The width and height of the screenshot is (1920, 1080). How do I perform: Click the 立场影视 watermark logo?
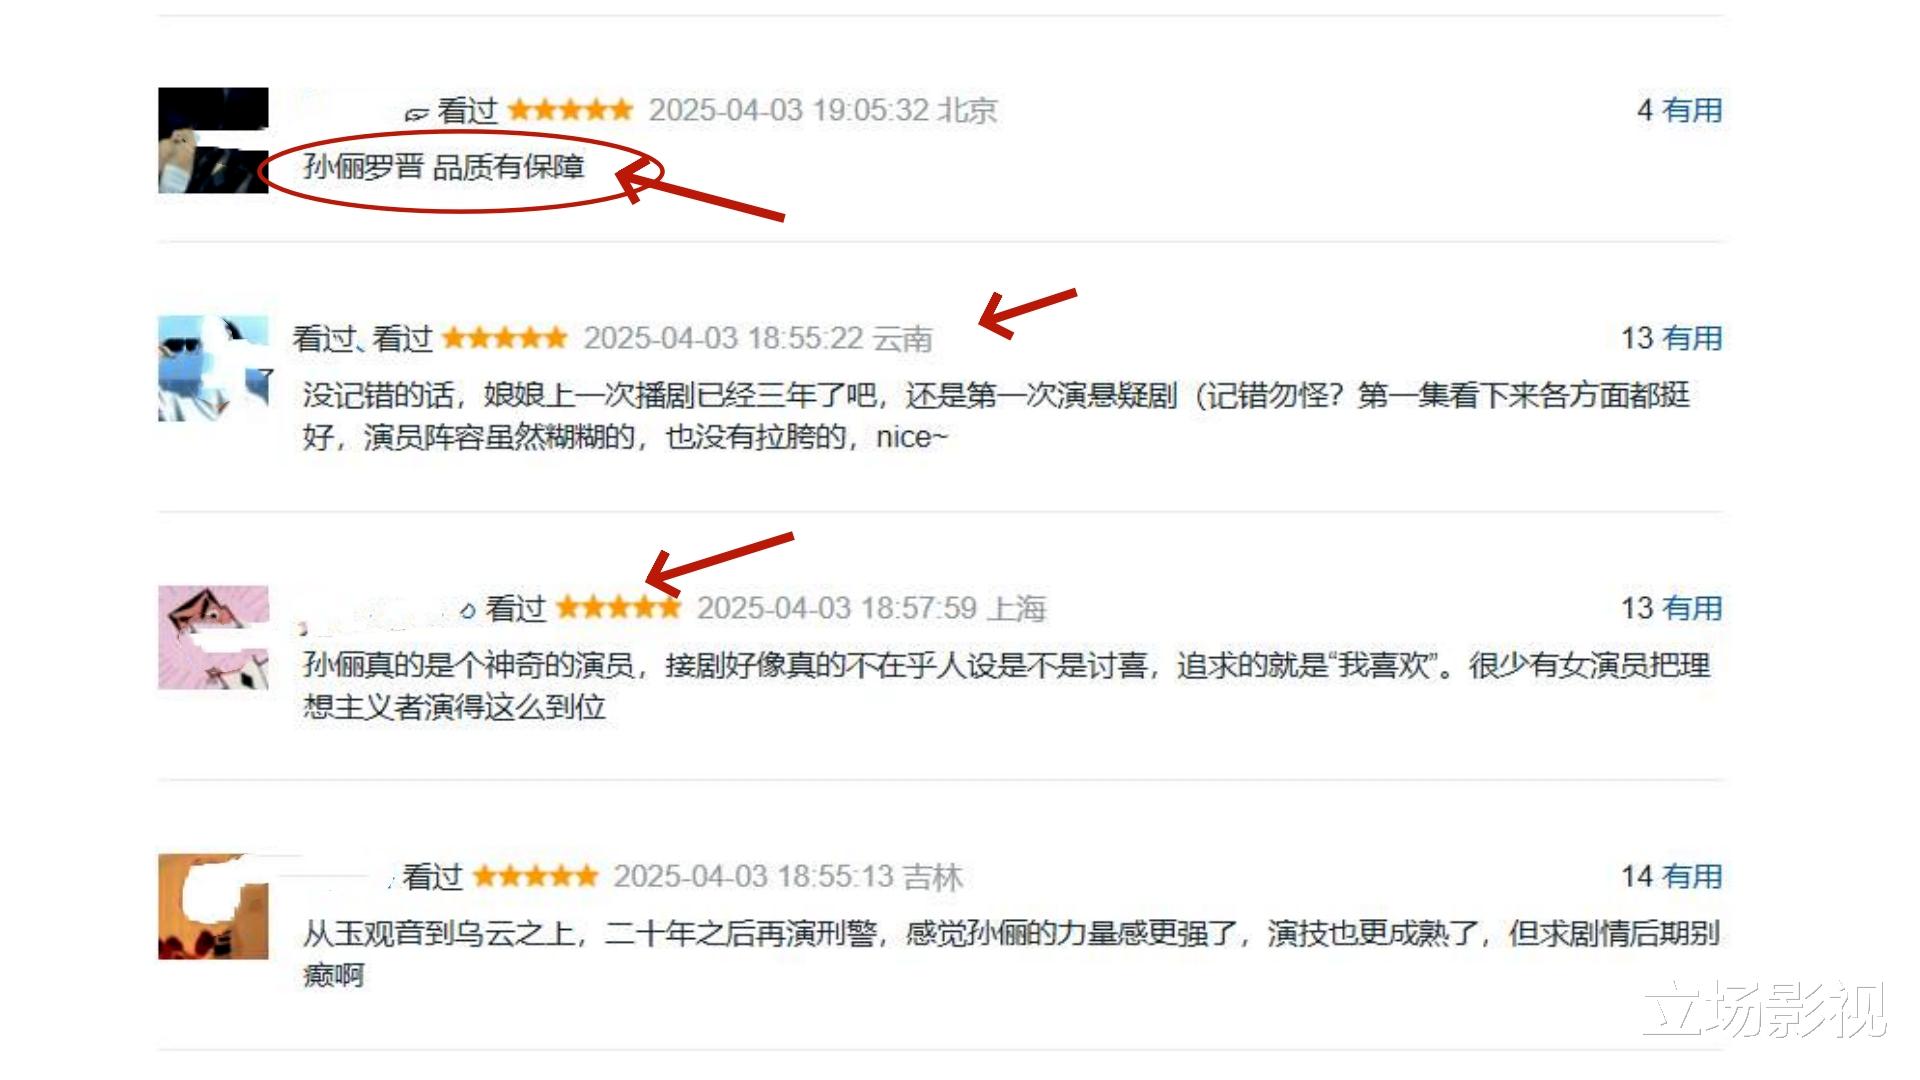point(1765,1007)
